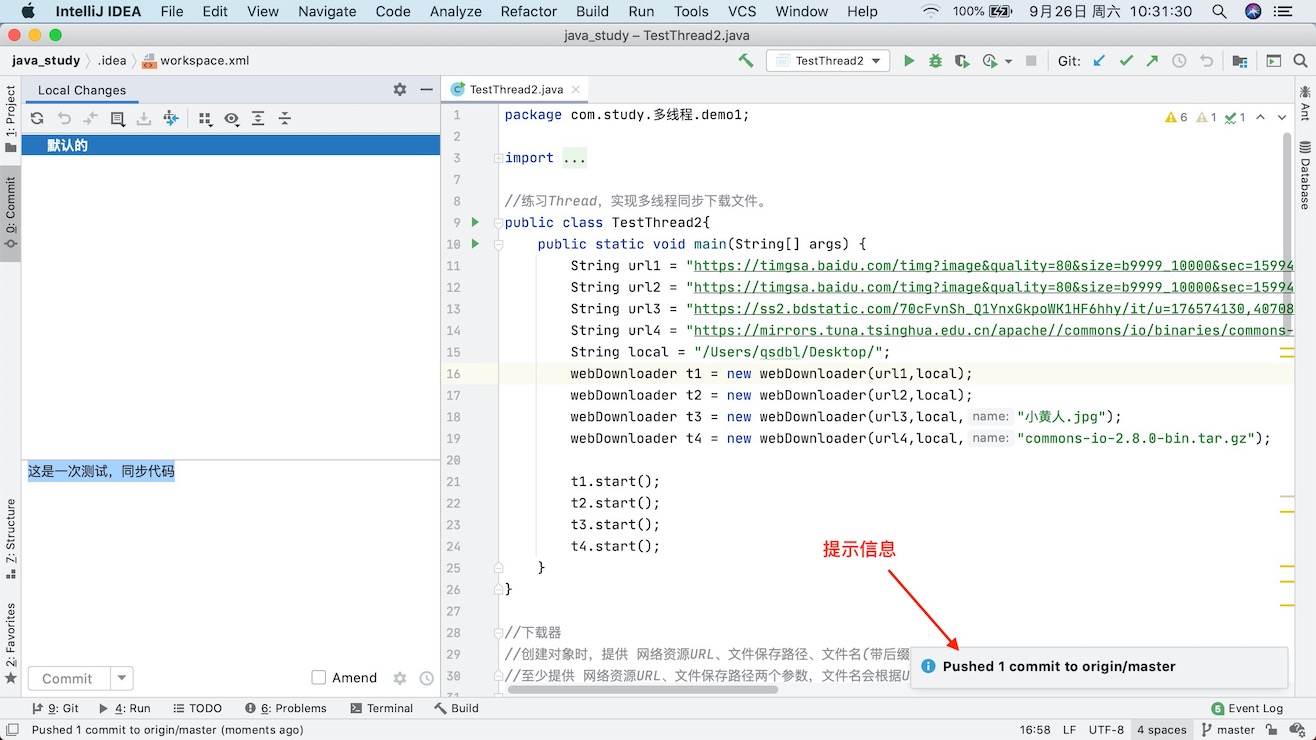
Task: Click the Search Everywhere magnifier
Action: coord(1301,61)
